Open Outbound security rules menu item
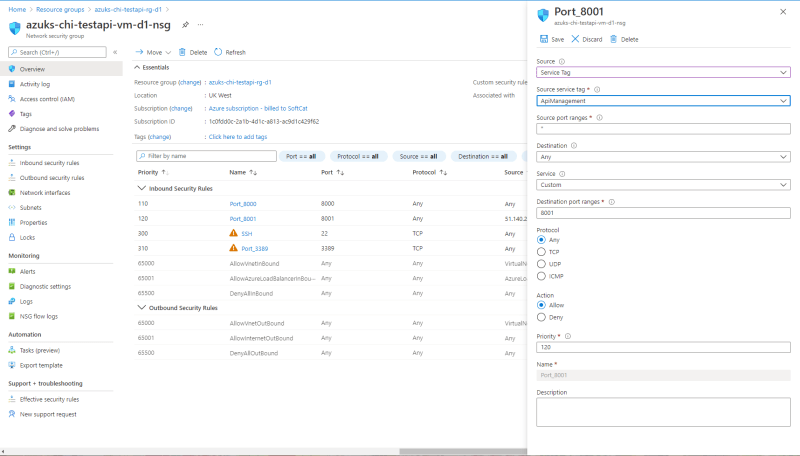Screen dimensions: 800x456 [x=52, y=178]
